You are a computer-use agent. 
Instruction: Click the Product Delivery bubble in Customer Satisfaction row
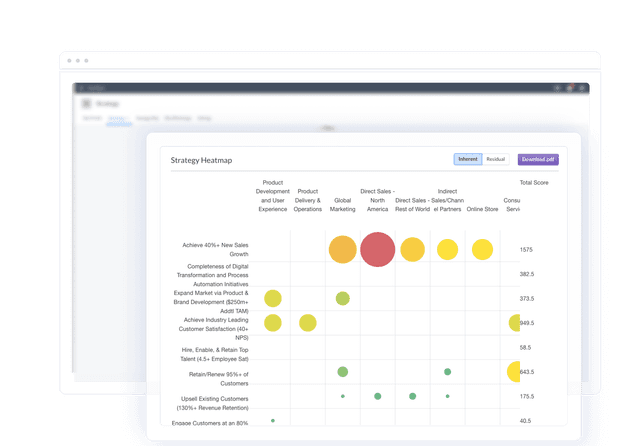pyautogui.click(x=308, y=323)
